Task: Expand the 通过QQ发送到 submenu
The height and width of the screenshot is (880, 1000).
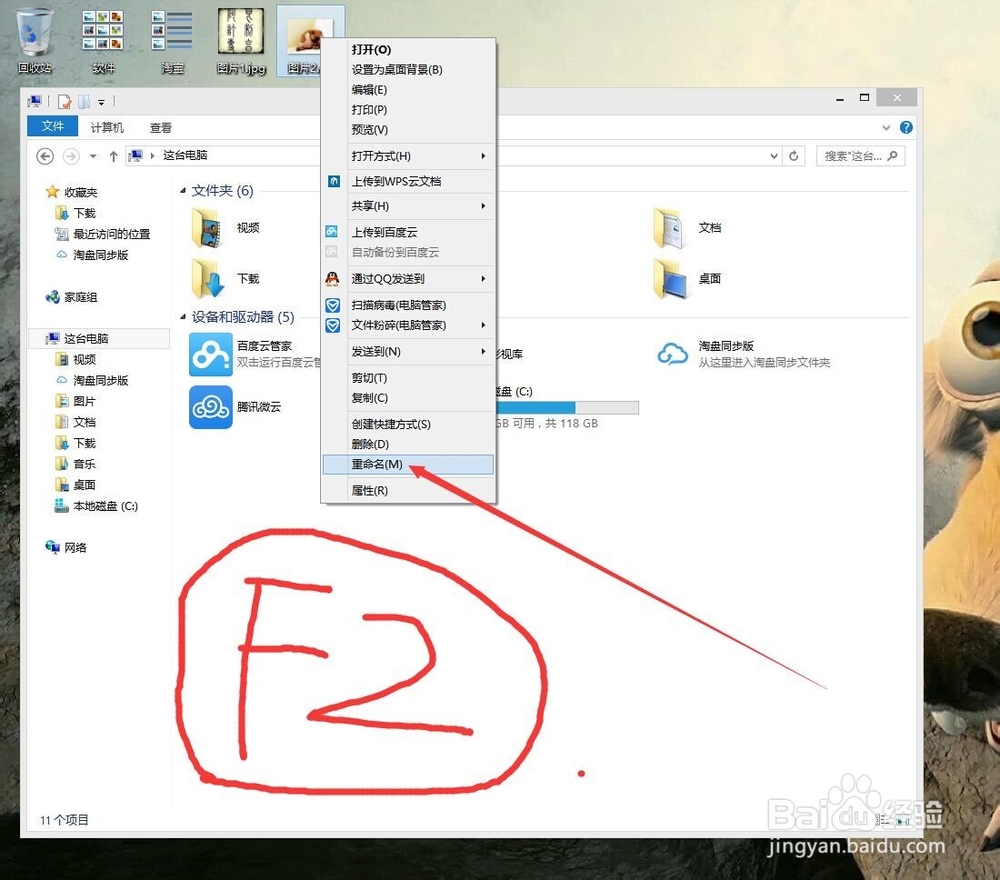Action: pyautogui.click(x=408, y=279)
